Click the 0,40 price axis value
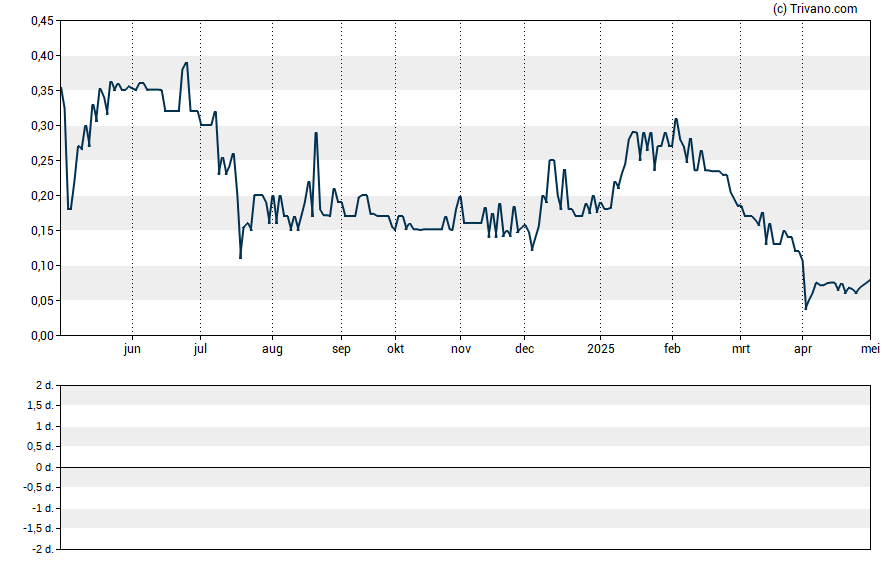Image resolution: width=888 pixels, height=565 pixels. [x=42, y=56]
